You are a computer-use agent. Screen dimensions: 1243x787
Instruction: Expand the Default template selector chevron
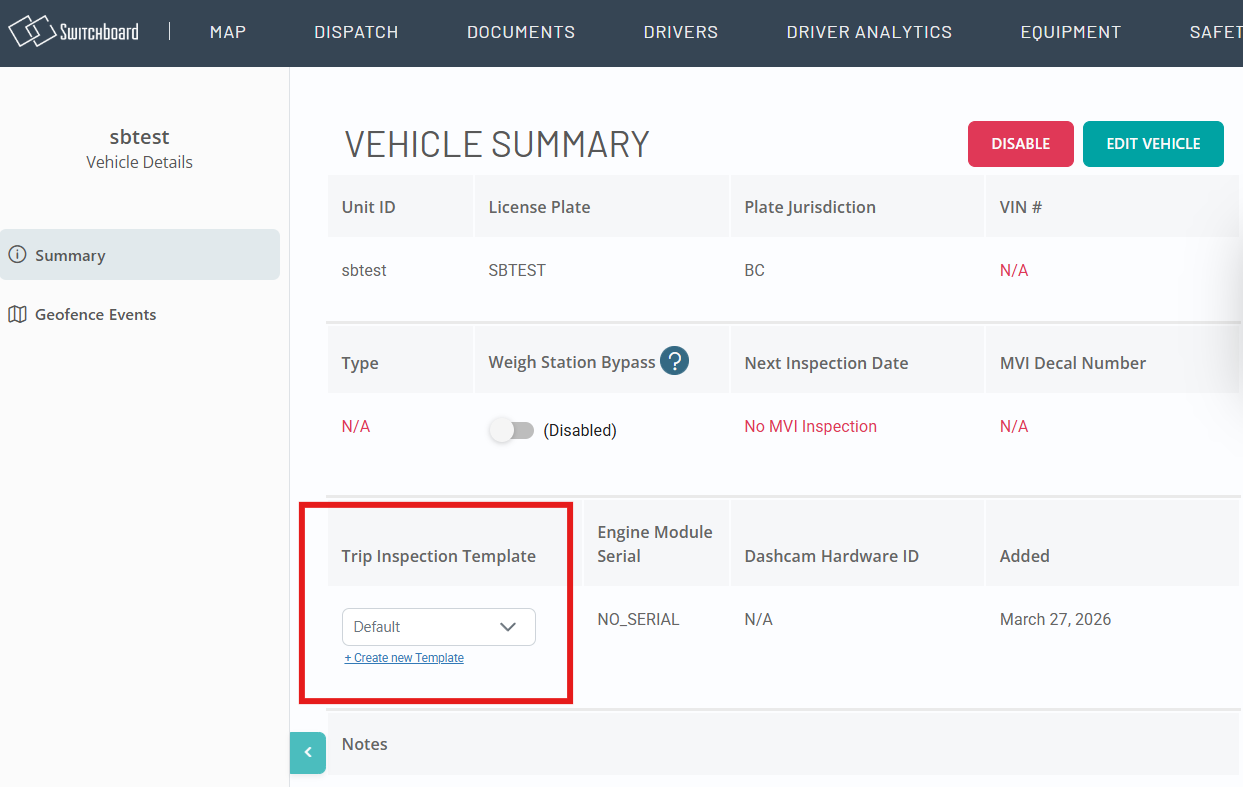point(510,626)
